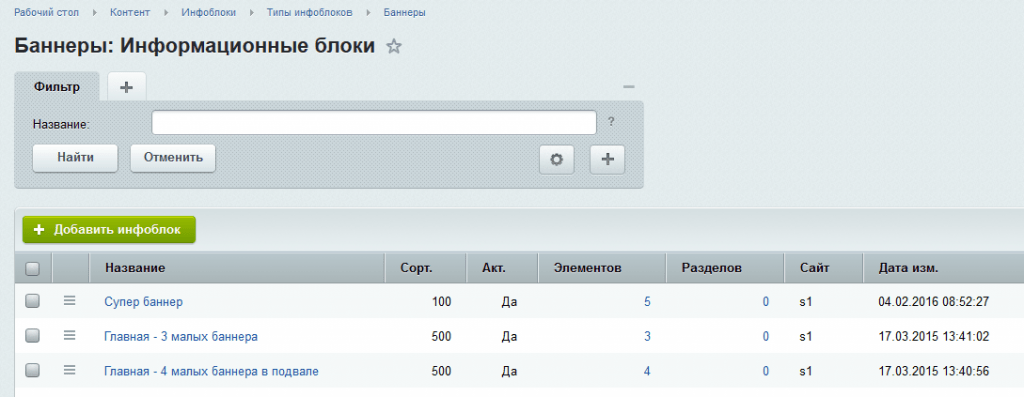Select all rows with header checkbox
1024x397 pixels.
[32, 268]
